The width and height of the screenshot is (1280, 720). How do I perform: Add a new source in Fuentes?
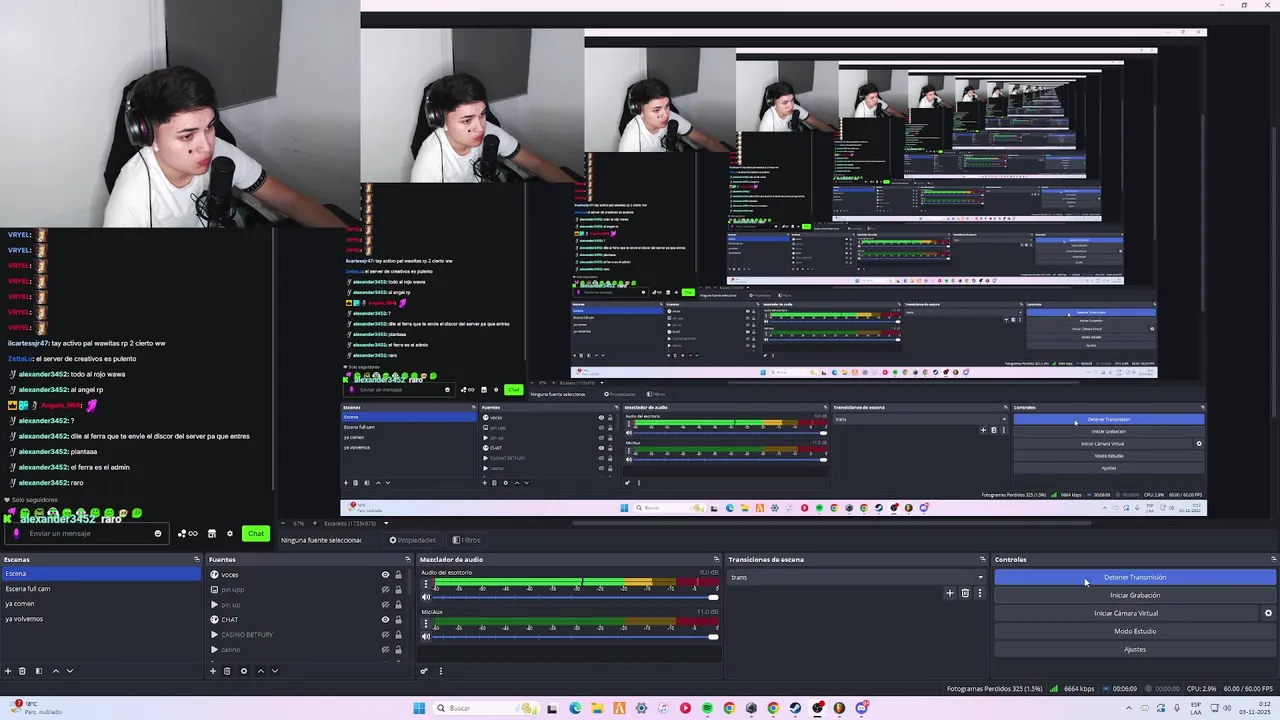coord(212,671)
